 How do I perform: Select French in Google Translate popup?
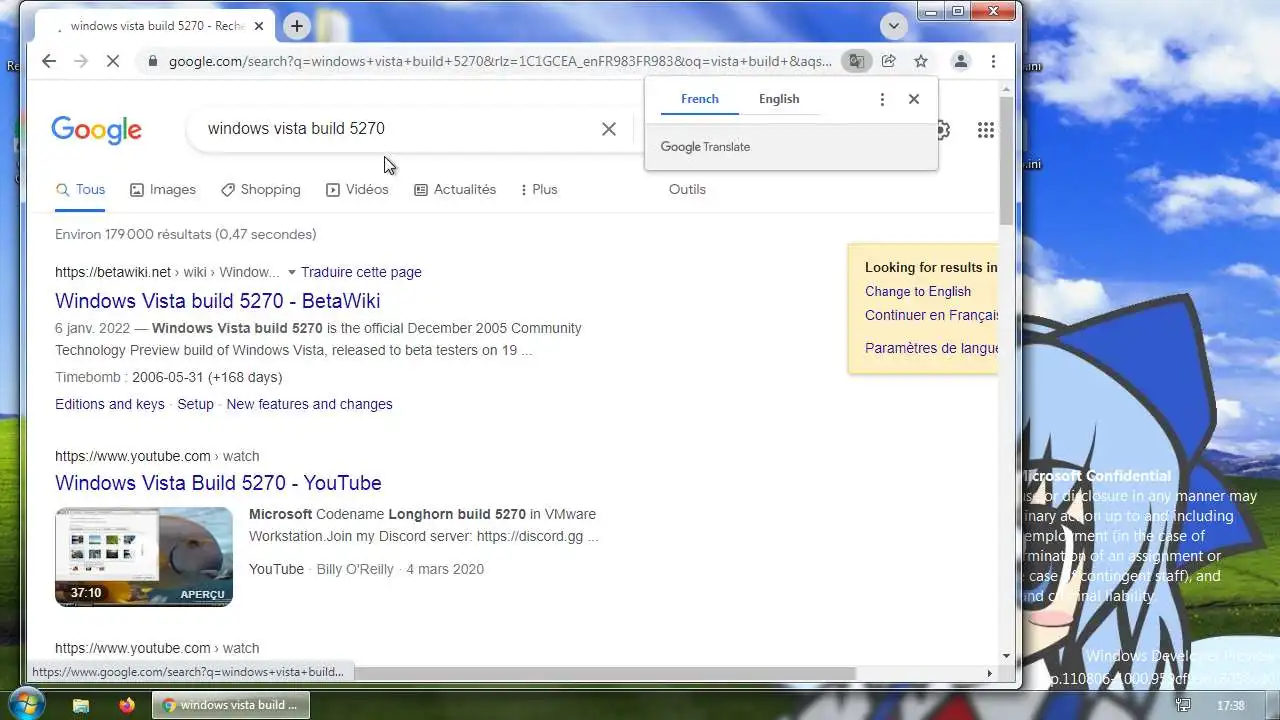pyautogui.click(x=699, y=99)
